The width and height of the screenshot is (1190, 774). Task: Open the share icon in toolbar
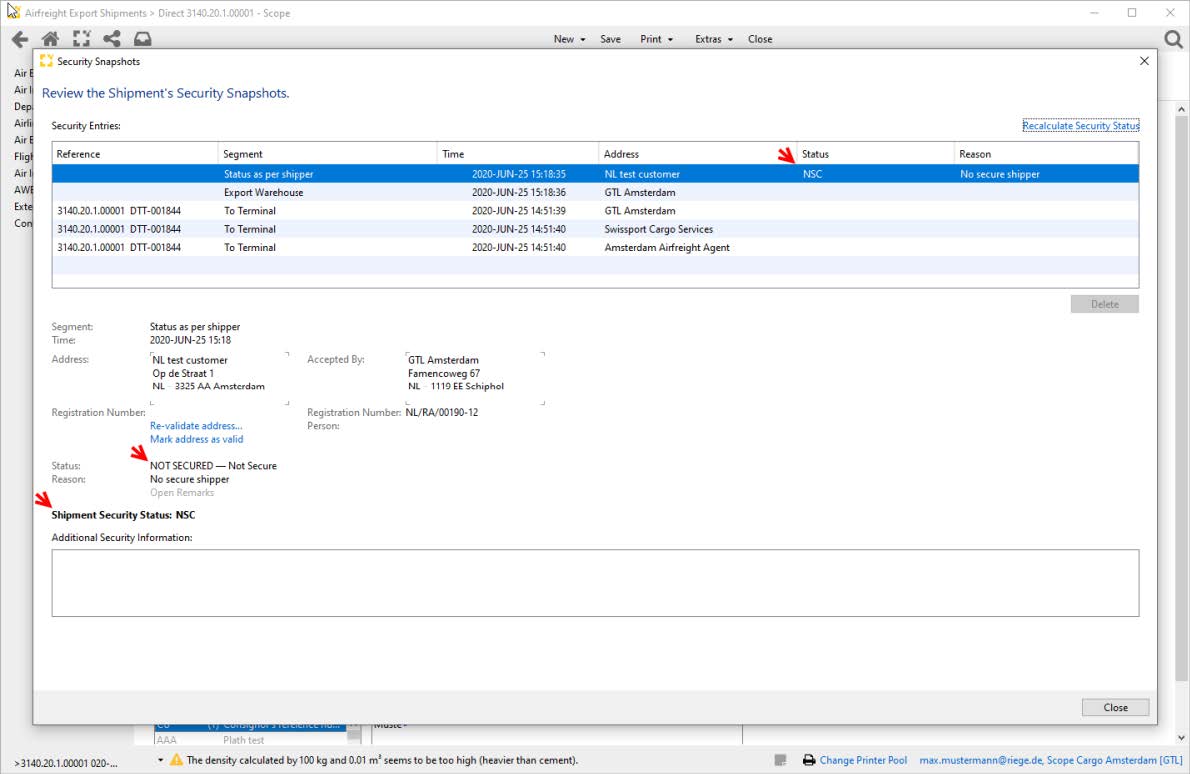[112, 39]
